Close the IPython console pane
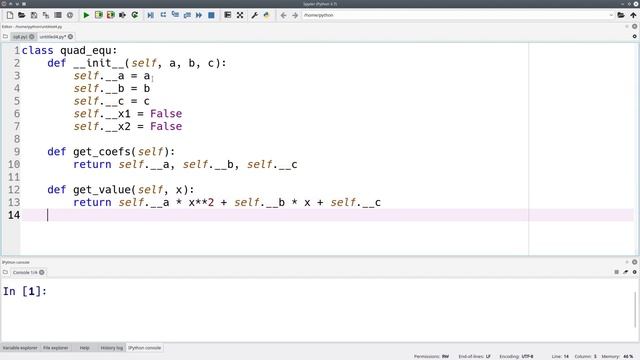 click(634, 262)
